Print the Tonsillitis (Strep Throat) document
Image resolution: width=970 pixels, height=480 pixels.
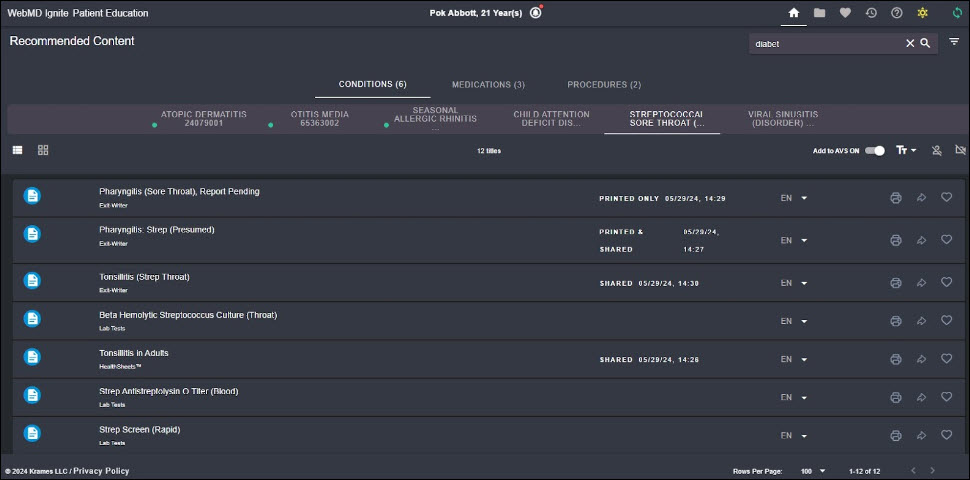coord(896,283)
